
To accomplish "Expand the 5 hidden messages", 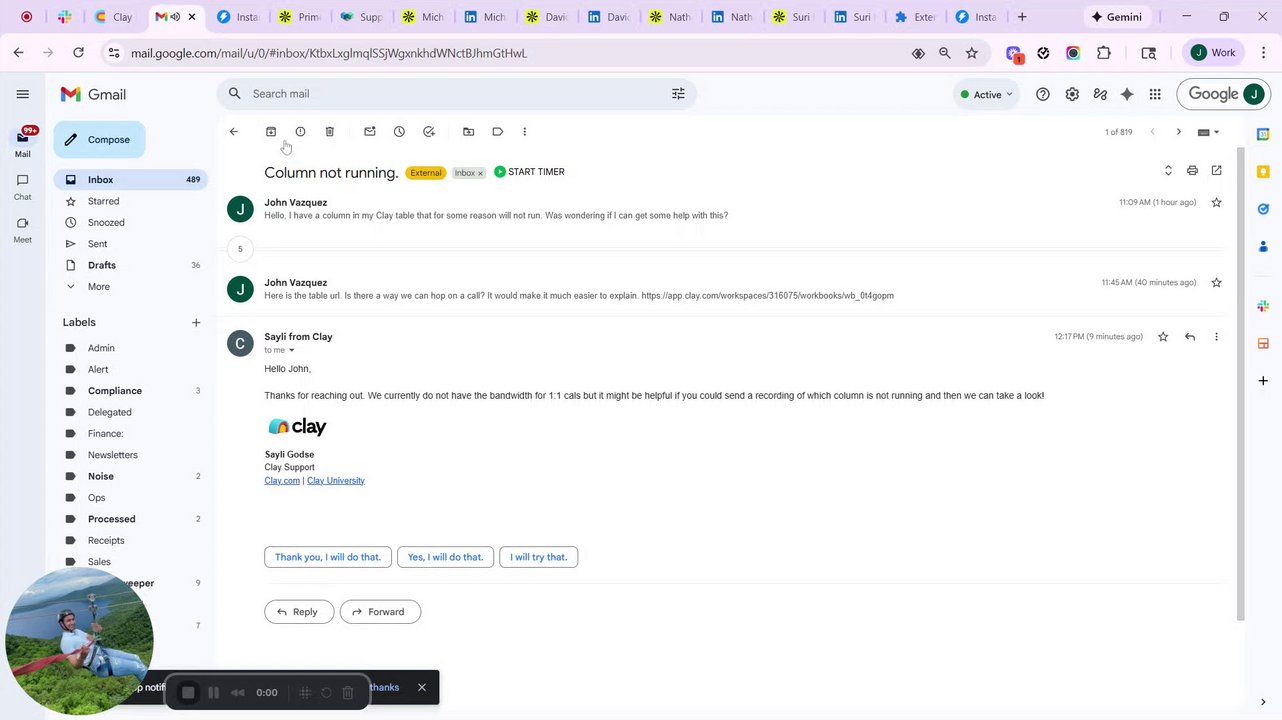I will click(x=240, y=249).
